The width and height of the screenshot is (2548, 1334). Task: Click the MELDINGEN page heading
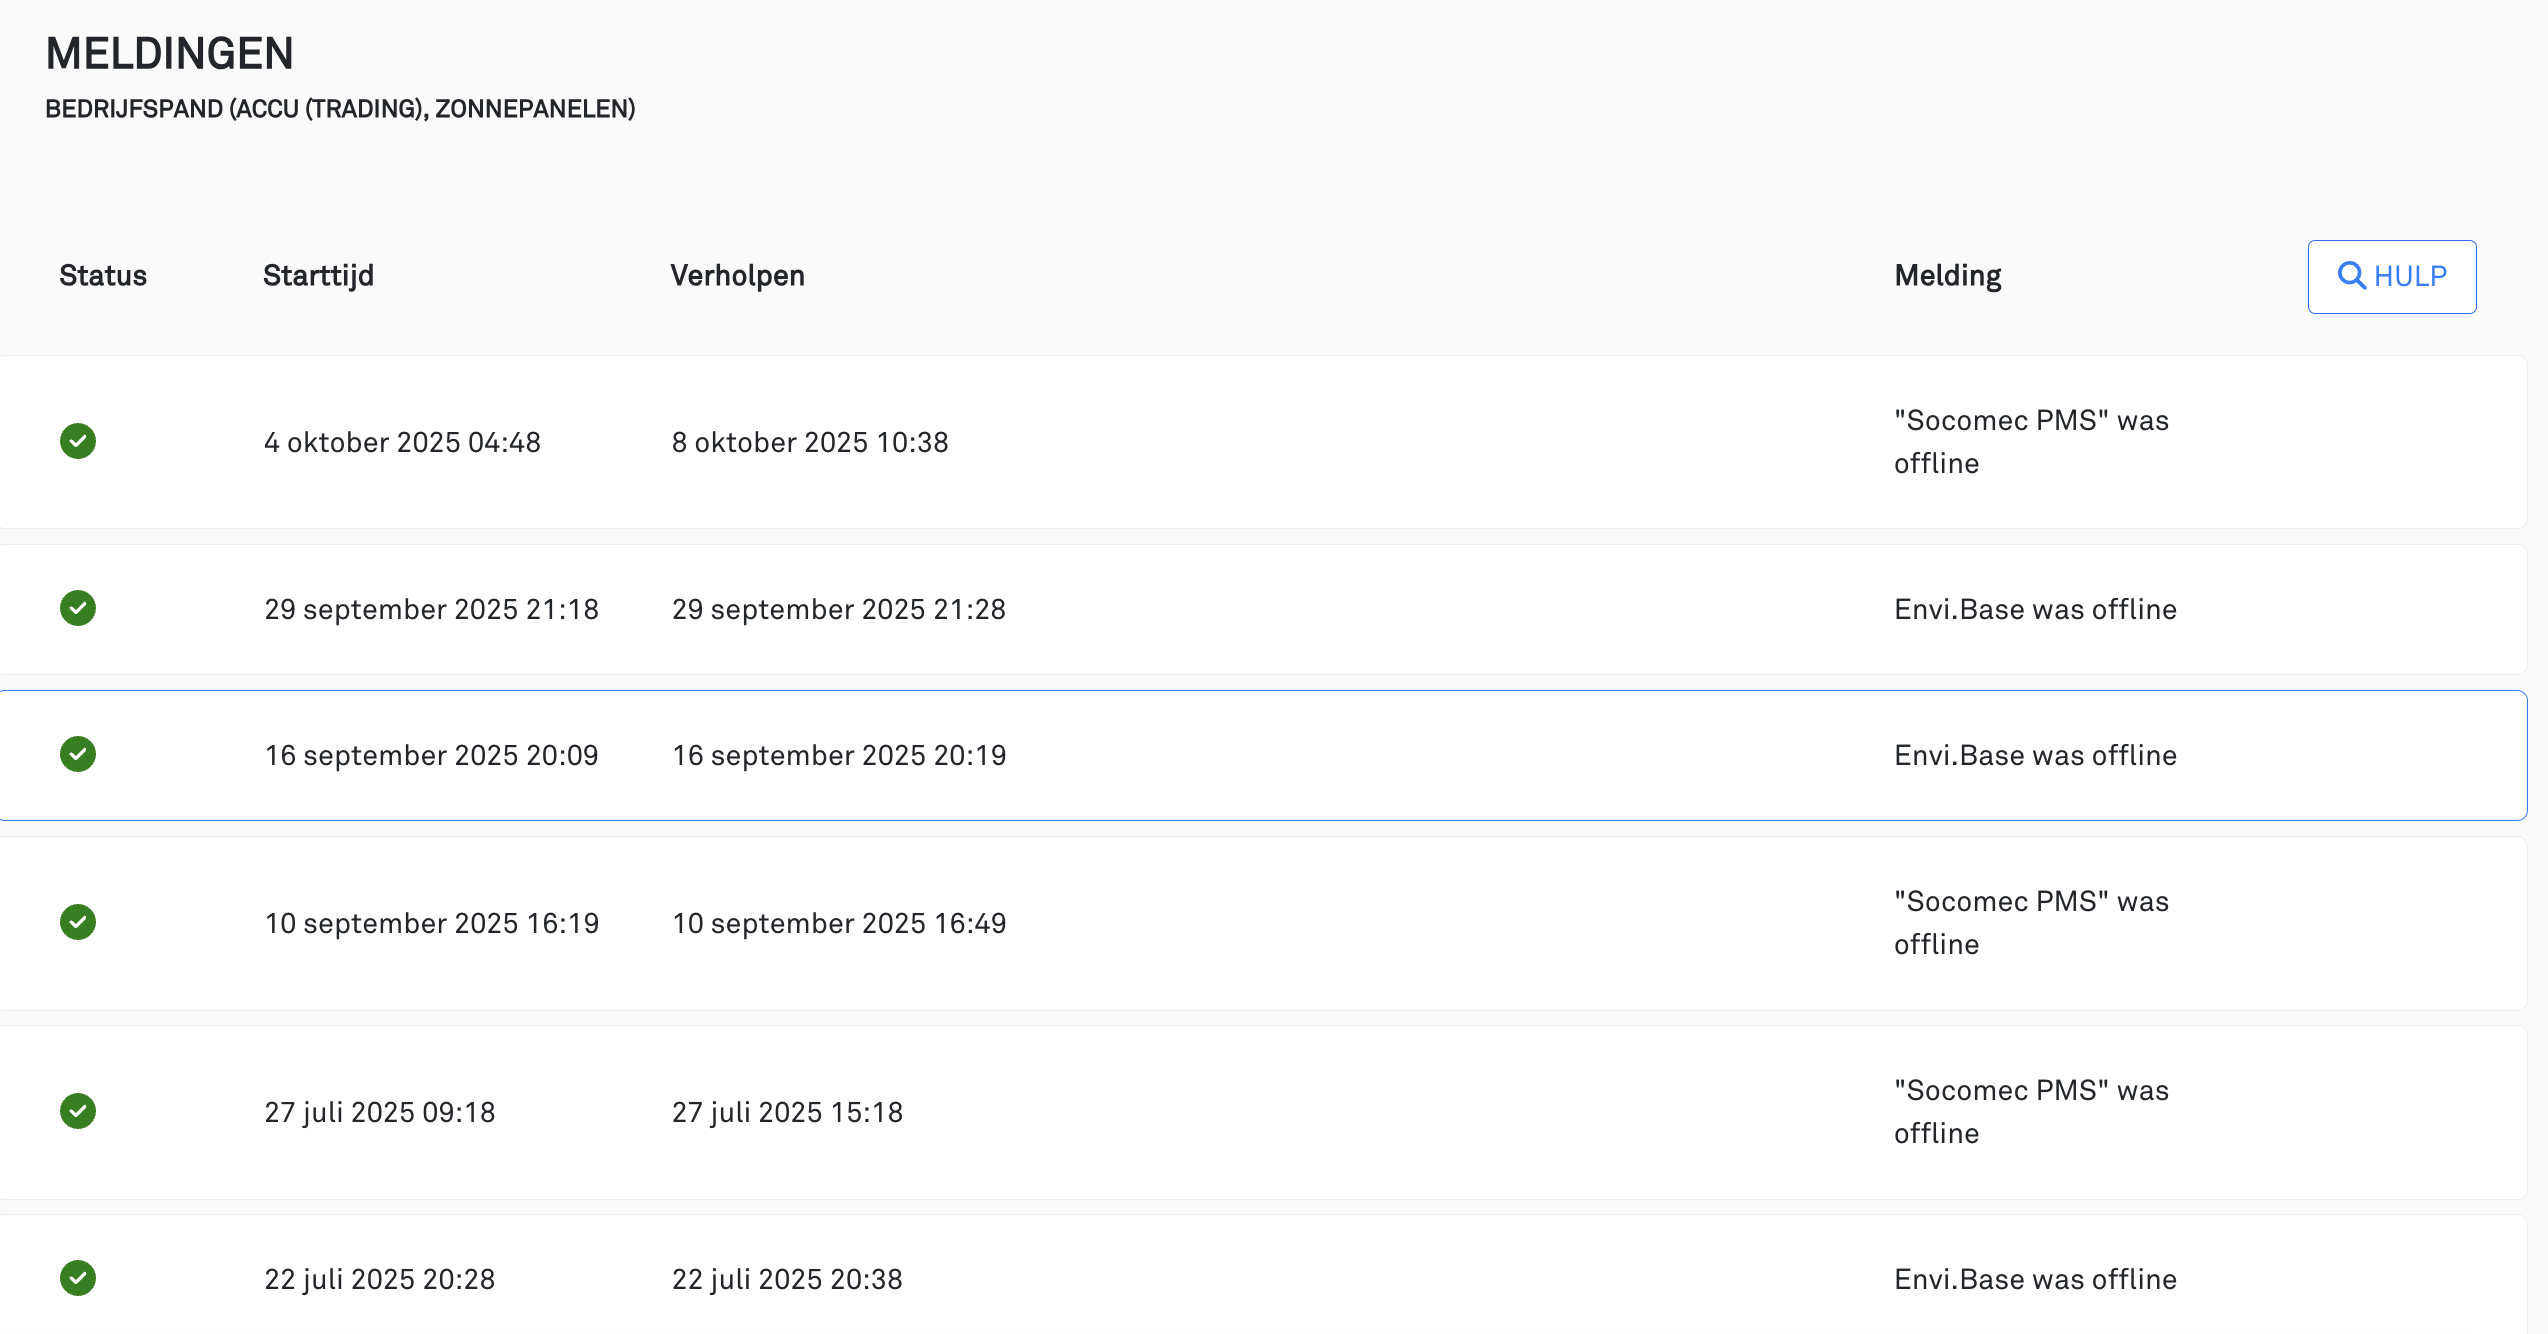pyautogui.click(x=170, y=54)
